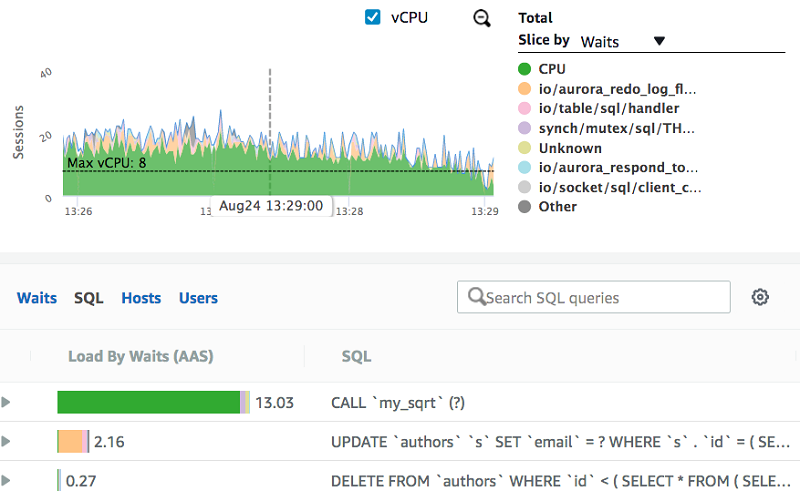Select the Unknown legend entry
The image size is (800, 491).
coord(560,148)
